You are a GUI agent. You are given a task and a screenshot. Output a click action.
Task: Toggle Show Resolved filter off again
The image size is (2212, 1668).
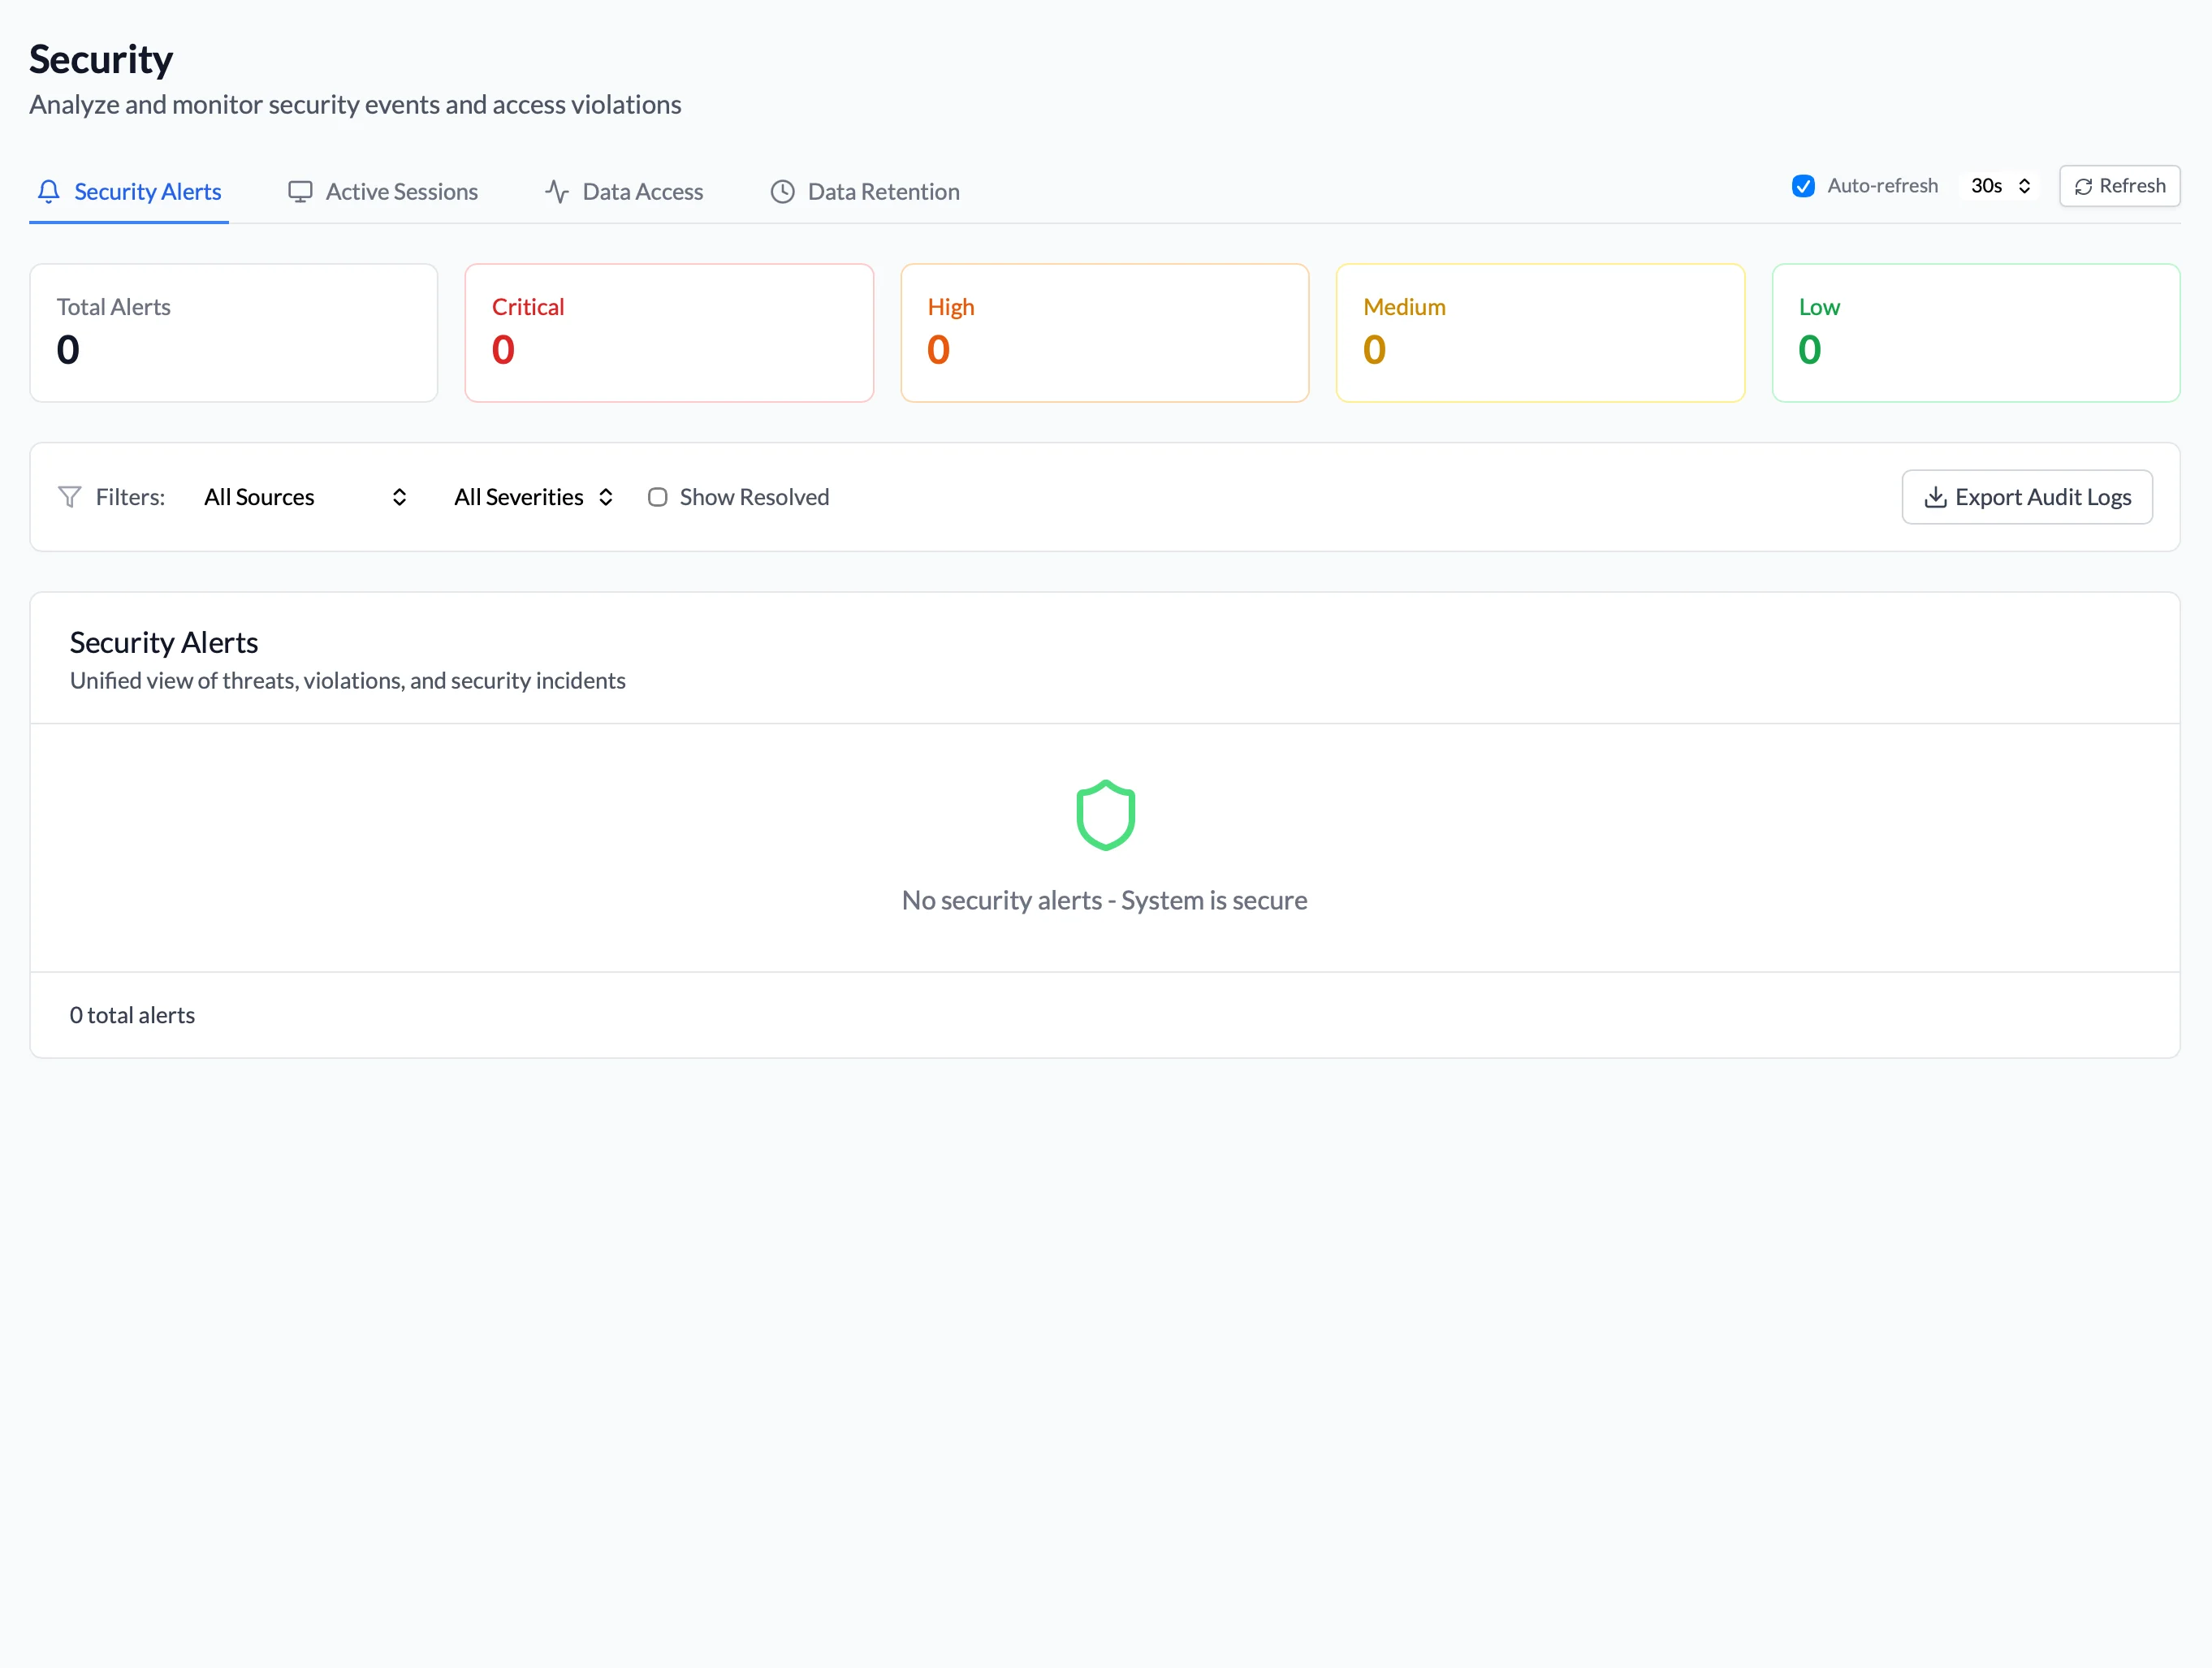pos(658,496)
